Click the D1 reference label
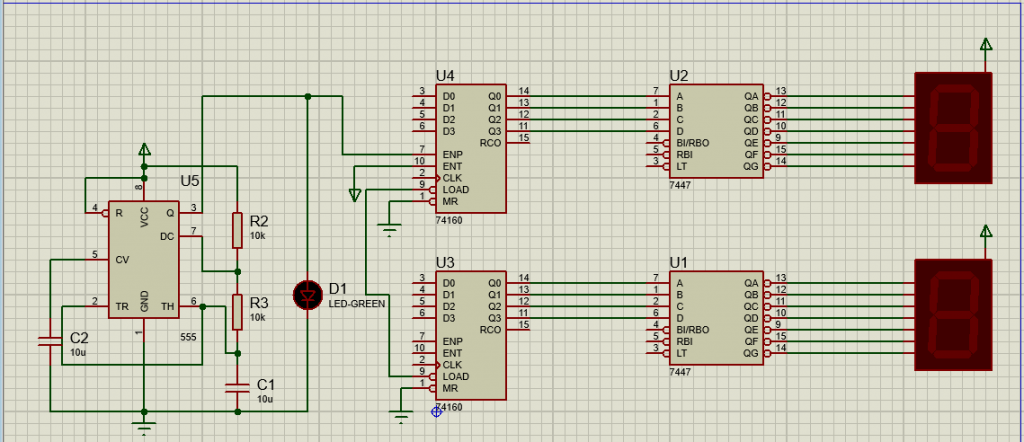1024x442 pixels. [340, 289]
